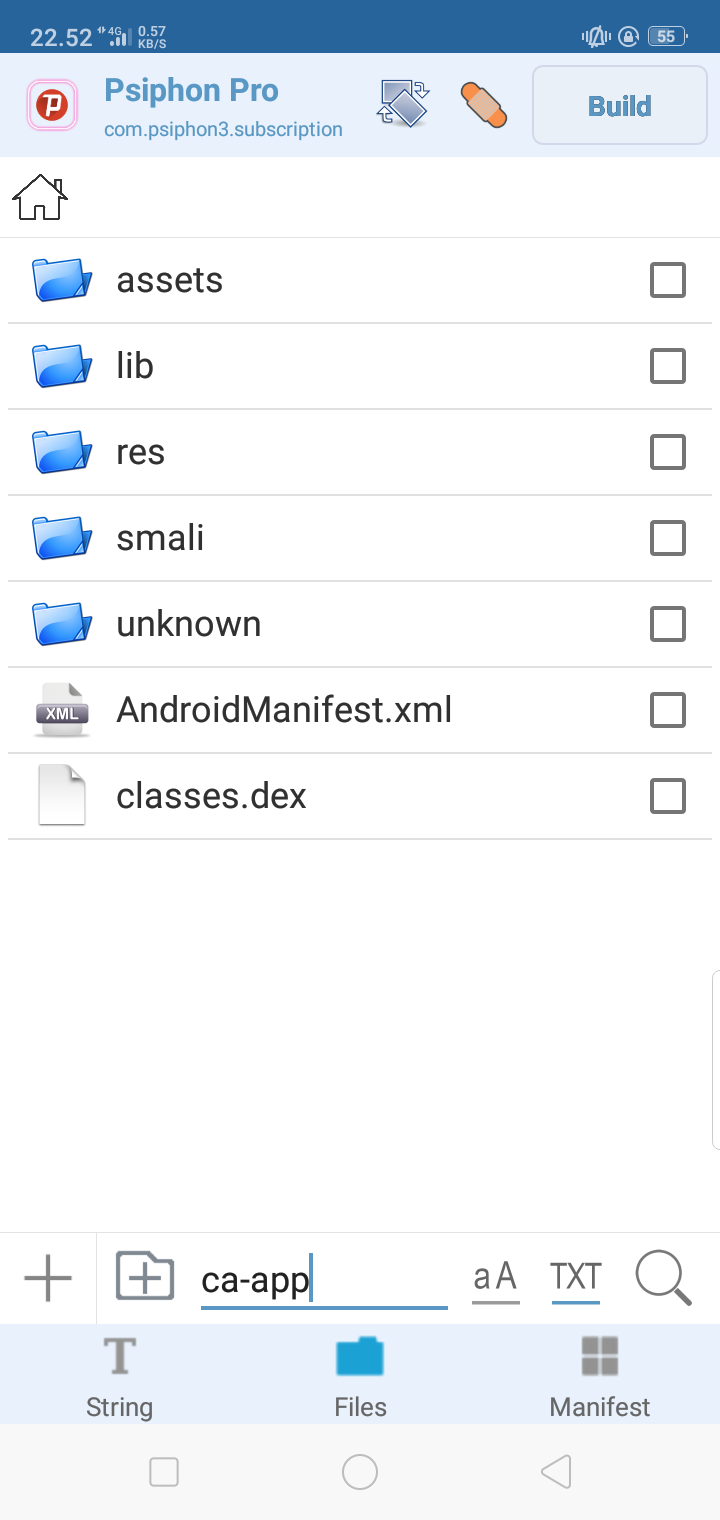Image resolution: width=720 pixels, height=1520 pixels.
Task: Focus the search field containing ca-app
Action: click(323, 1281)
